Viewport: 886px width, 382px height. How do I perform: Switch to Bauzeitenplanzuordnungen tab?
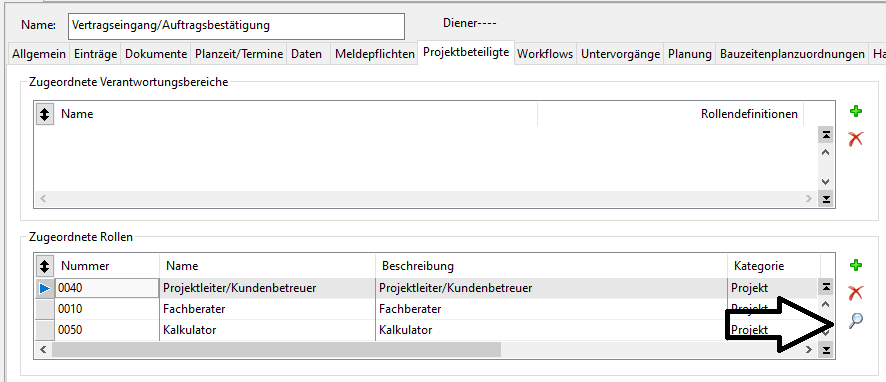(x=792, y=54)
